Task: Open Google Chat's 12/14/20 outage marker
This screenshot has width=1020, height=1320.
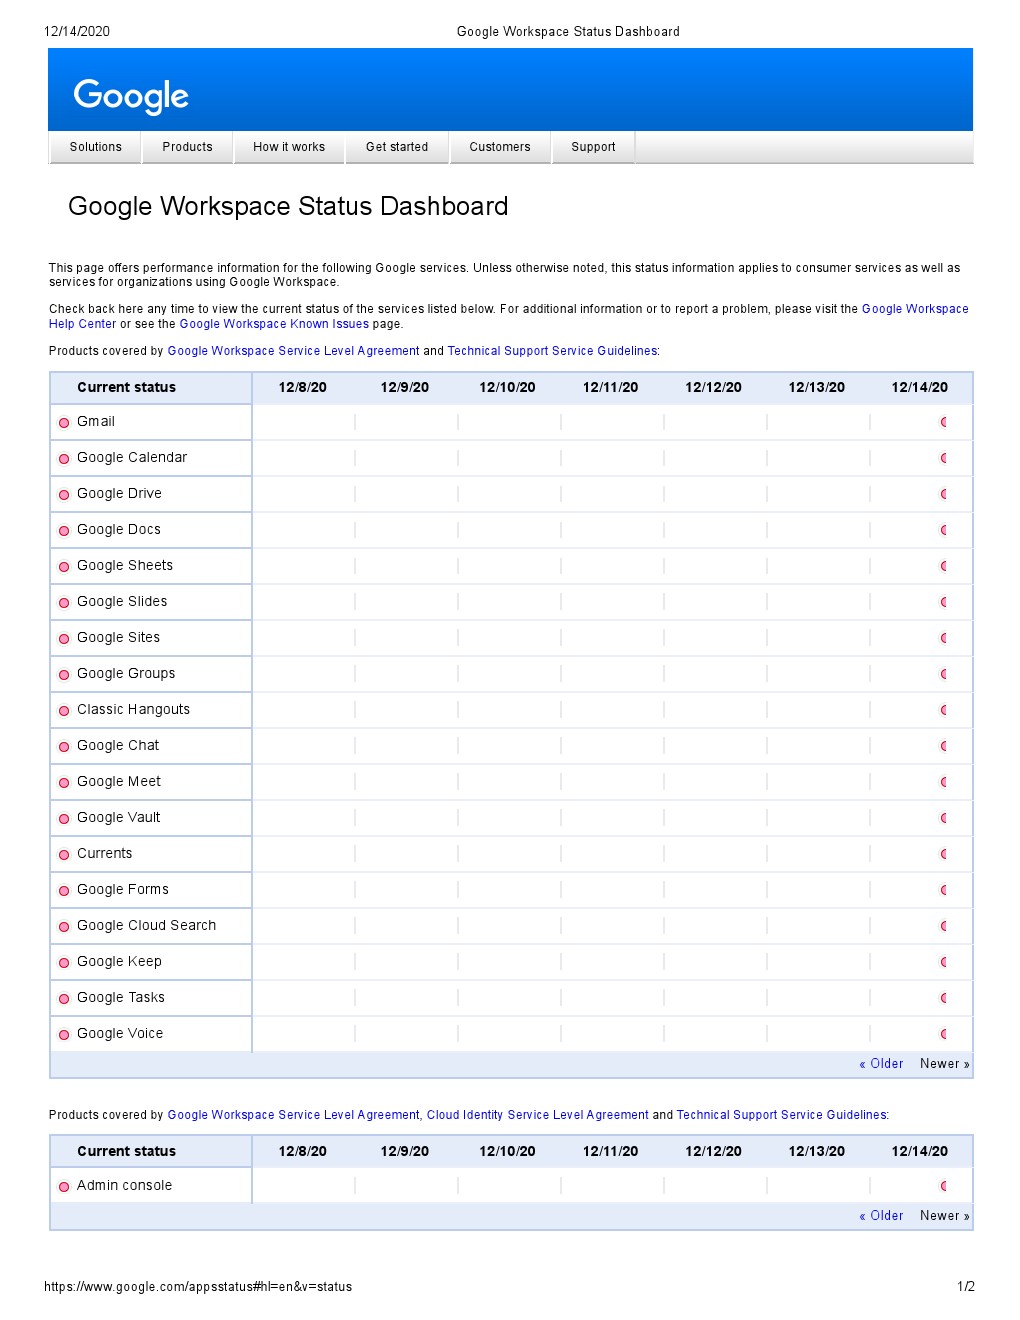Action: (944, 746)
